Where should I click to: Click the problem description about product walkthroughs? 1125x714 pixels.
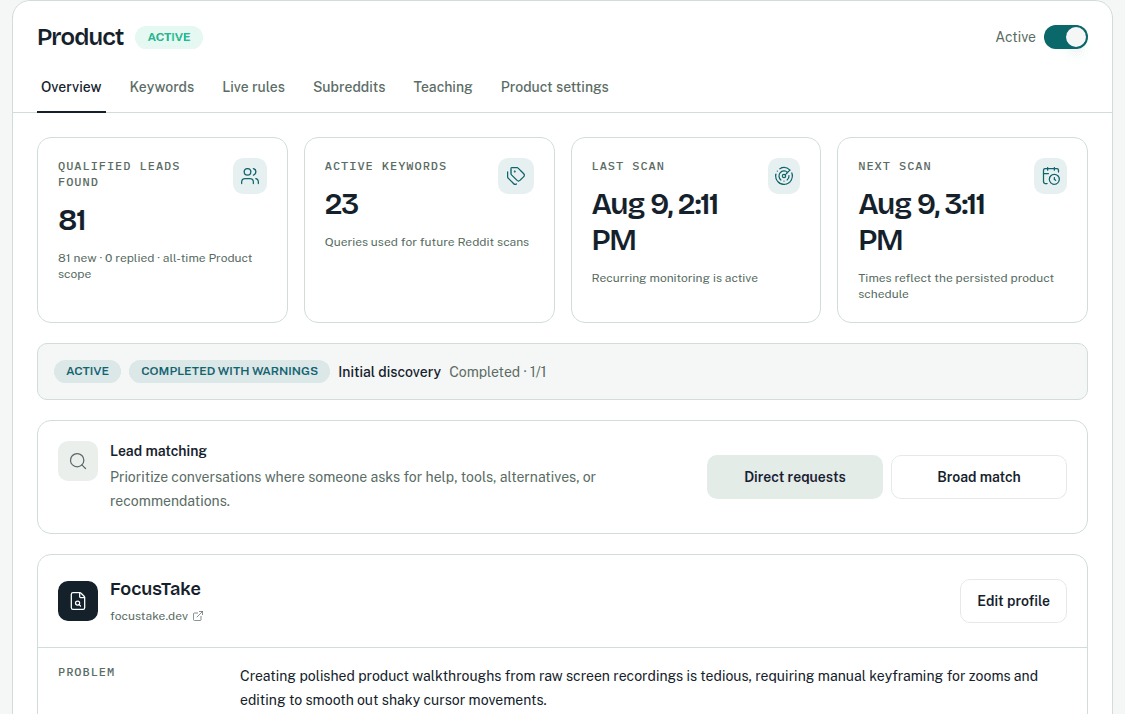point(639,687)
